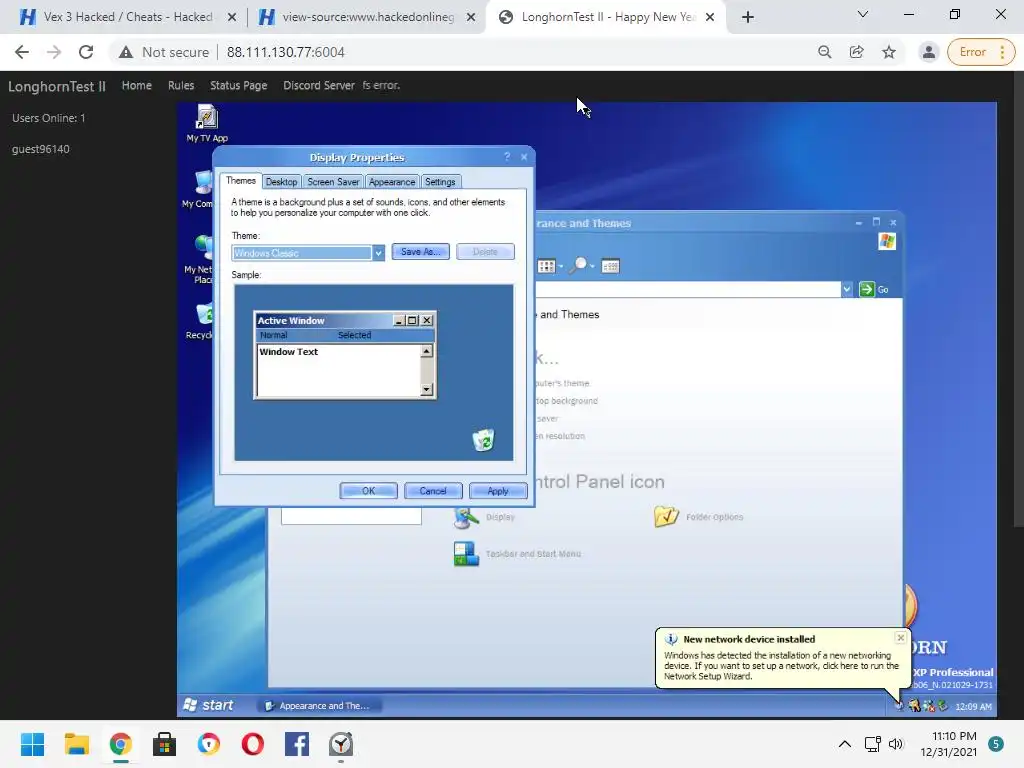The image size is (1024, 768).
Task: Switch to the view-source browser tab
Action: (x=367, y=17)
